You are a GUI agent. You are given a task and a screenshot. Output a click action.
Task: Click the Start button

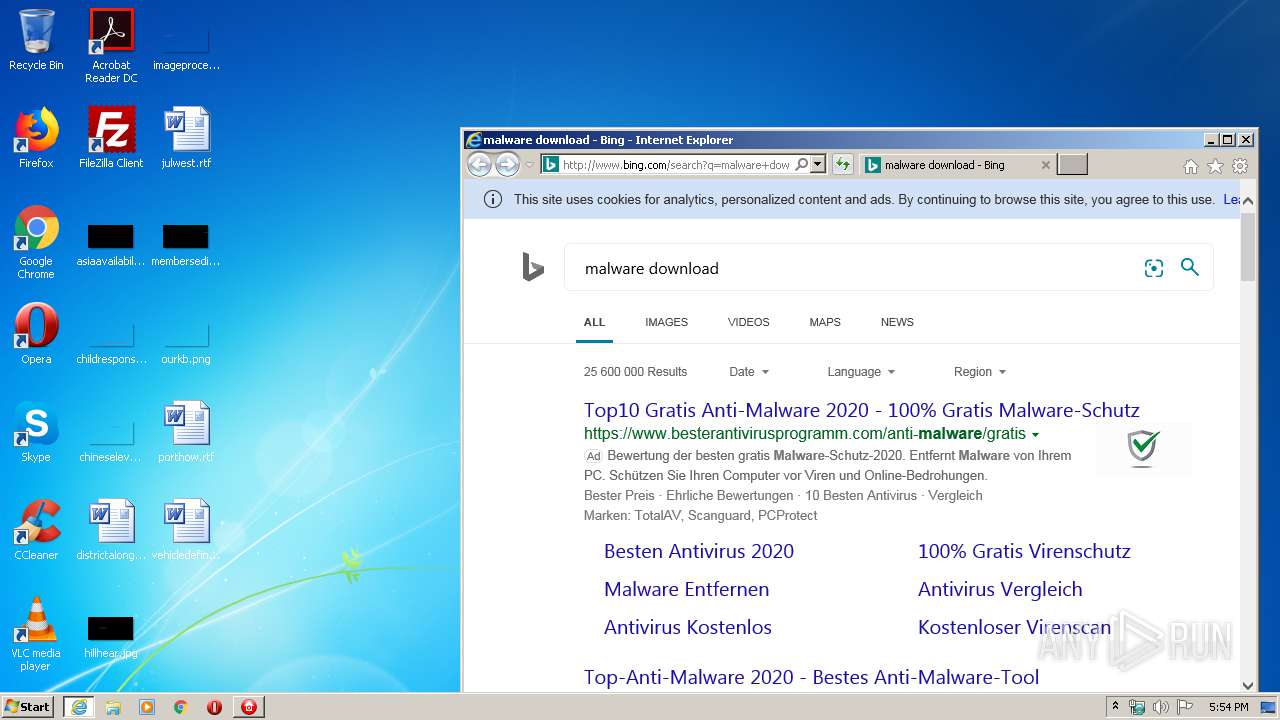tap(28, 706)
